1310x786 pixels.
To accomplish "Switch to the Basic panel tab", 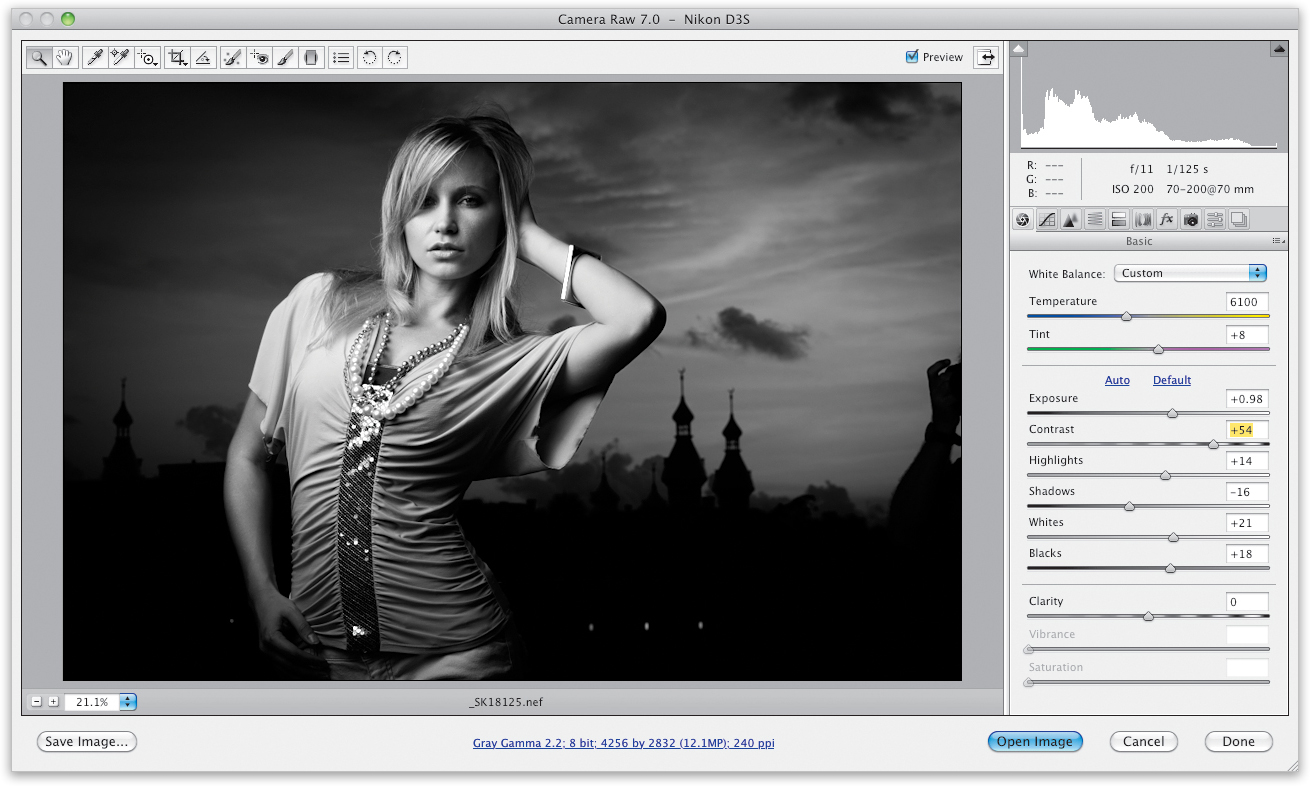I will click(x=1023, y=220).
